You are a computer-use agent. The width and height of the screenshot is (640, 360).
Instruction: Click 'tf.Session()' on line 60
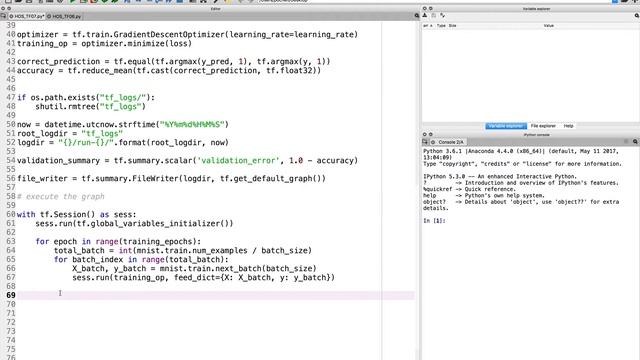coord(67,215)
